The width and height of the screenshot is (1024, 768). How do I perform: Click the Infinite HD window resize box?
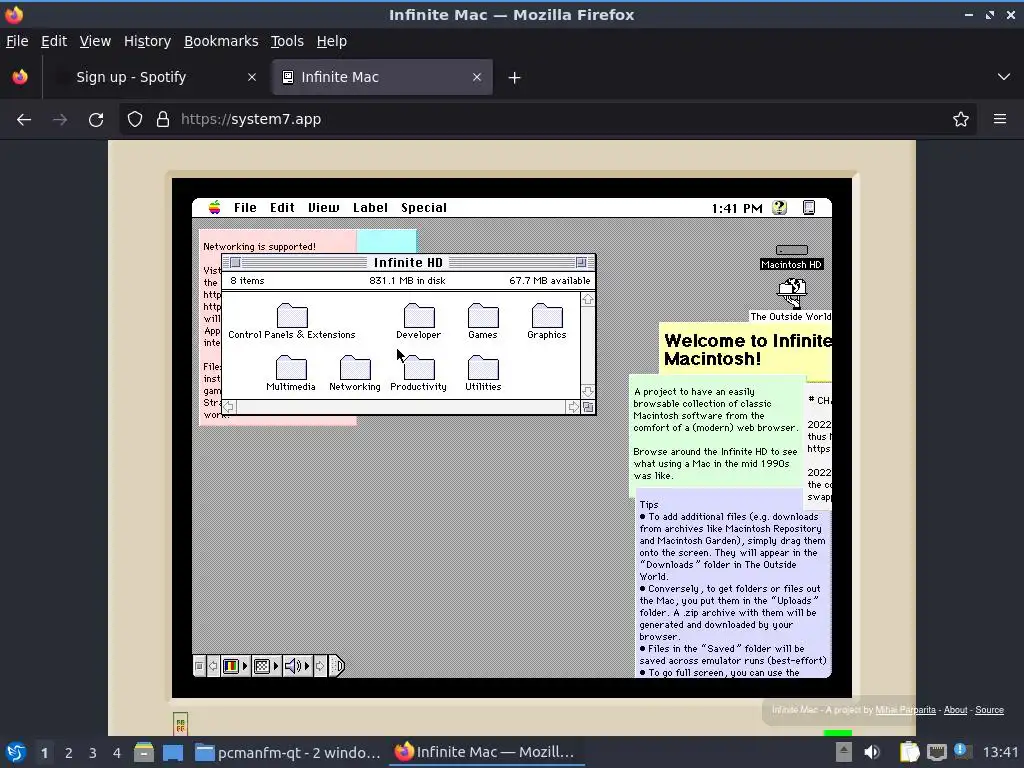point(588,407)
